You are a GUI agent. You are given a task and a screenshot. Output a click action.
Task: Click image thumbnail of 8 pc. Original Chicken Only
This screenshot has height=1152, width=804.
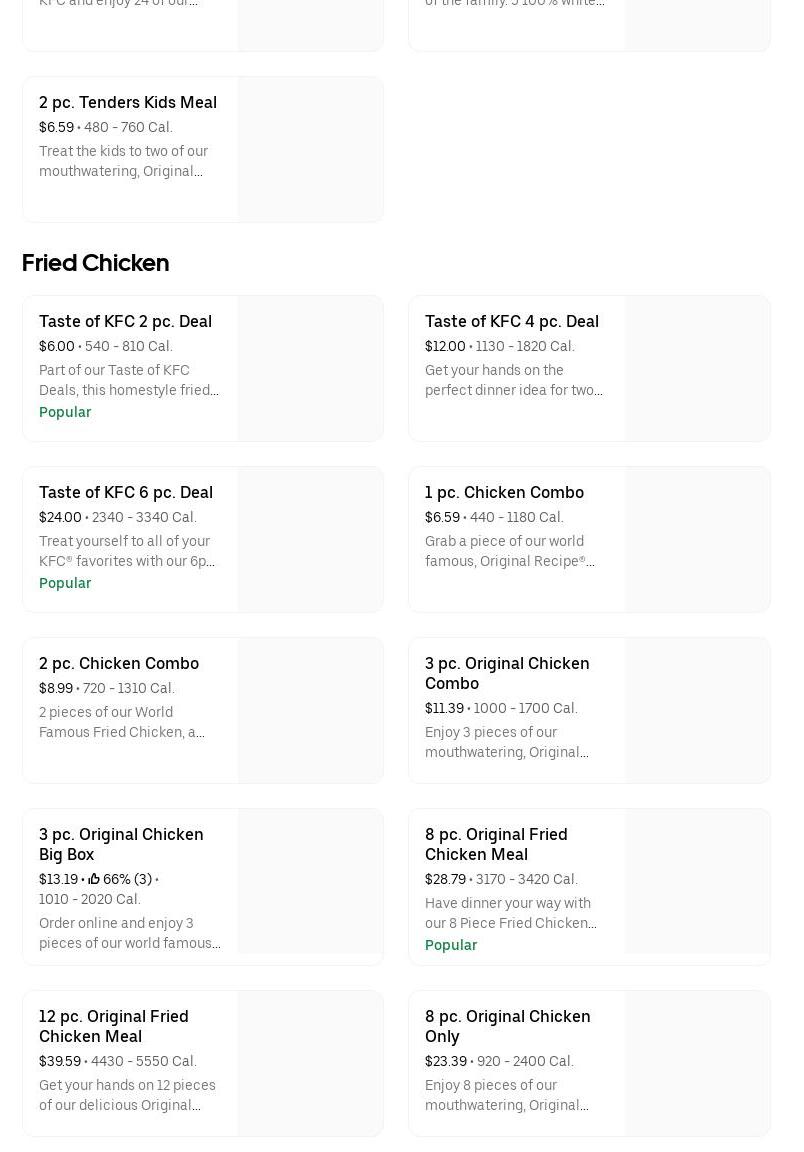697,1063
